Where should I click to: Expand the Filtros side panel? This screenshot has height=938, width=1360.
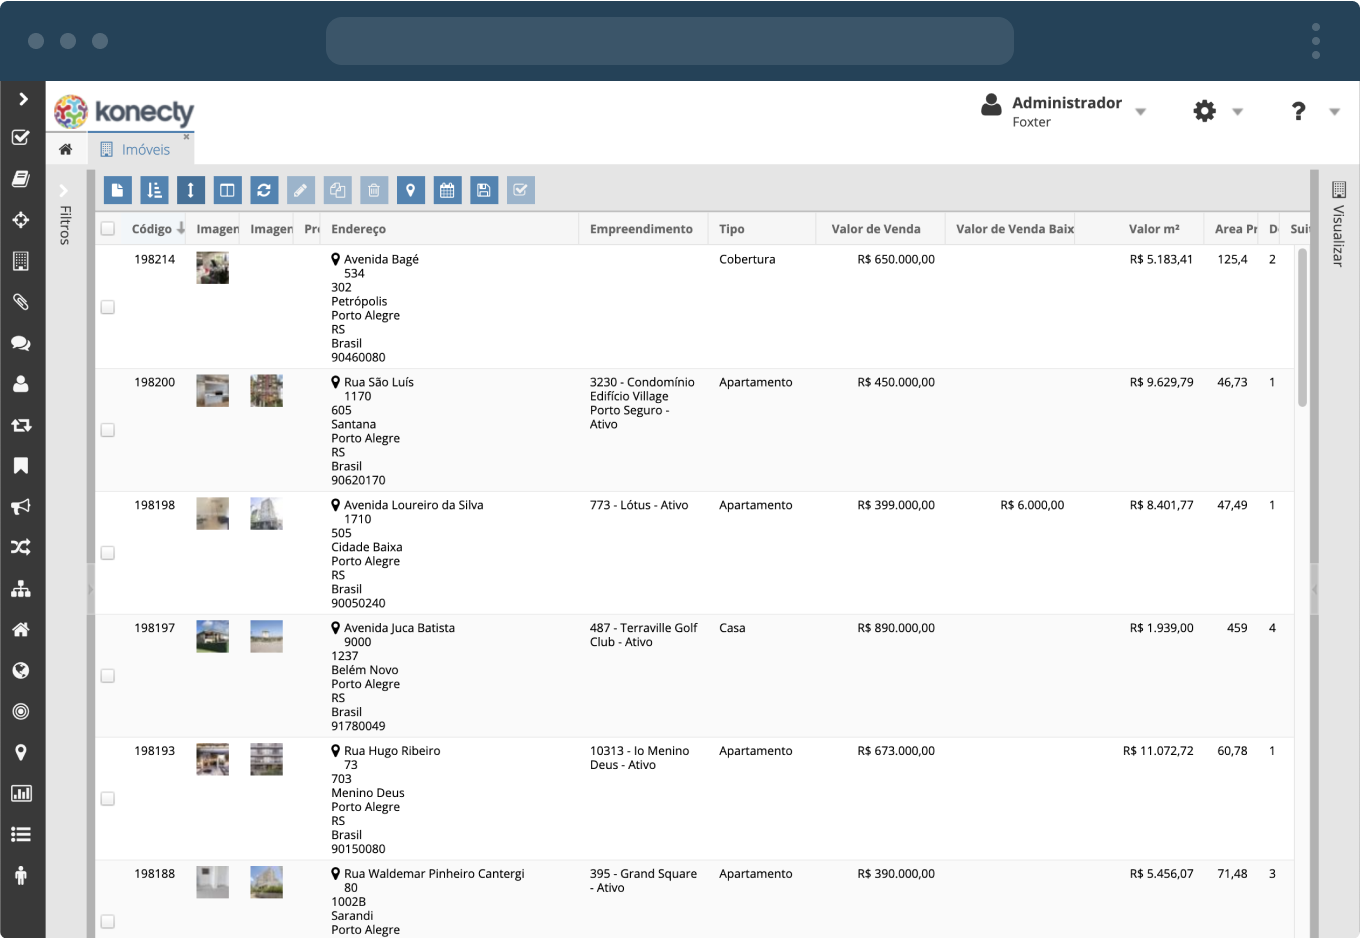64,215
